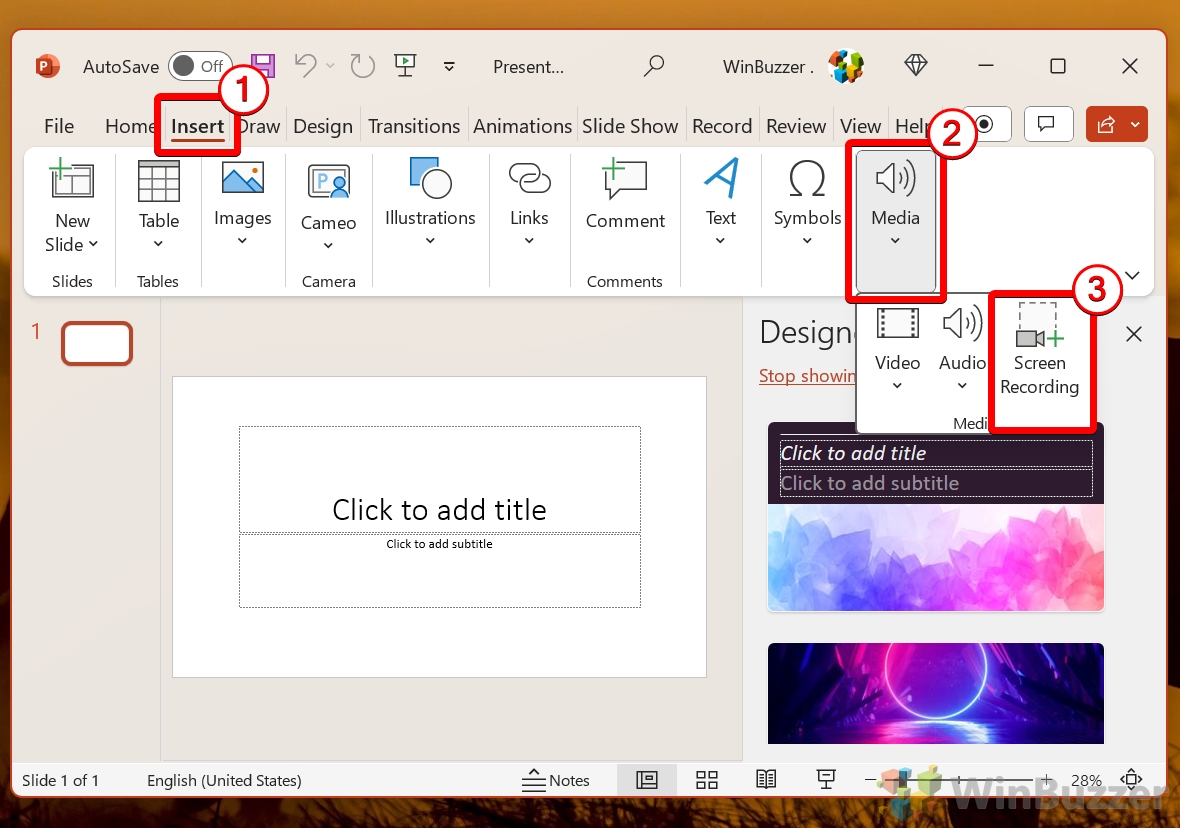This screenshot has height=828, width=1180.
Task: Click the red Share button
Action: pyautogui.click(x=1116, y=124)
